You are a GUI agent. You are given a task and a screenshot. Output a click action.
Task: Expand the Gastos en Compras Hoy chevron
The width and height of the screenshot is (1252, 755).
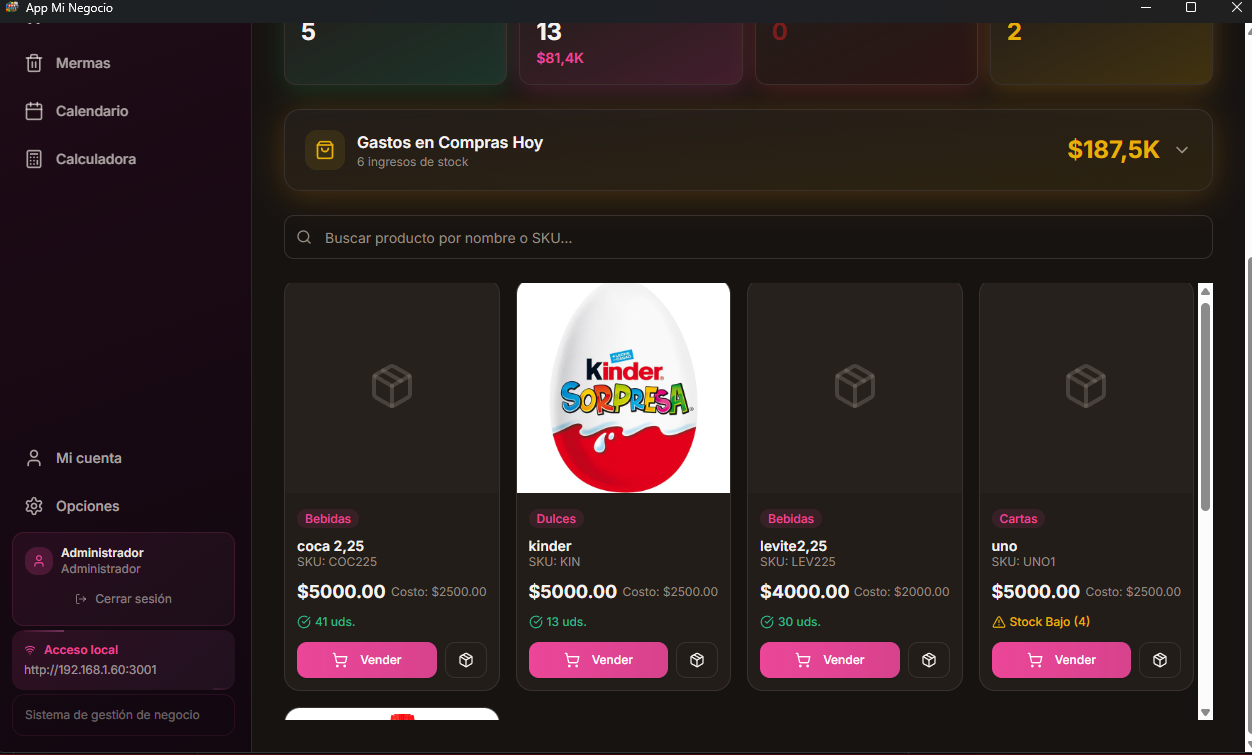pyautogui.click(x=1182, y=150)
